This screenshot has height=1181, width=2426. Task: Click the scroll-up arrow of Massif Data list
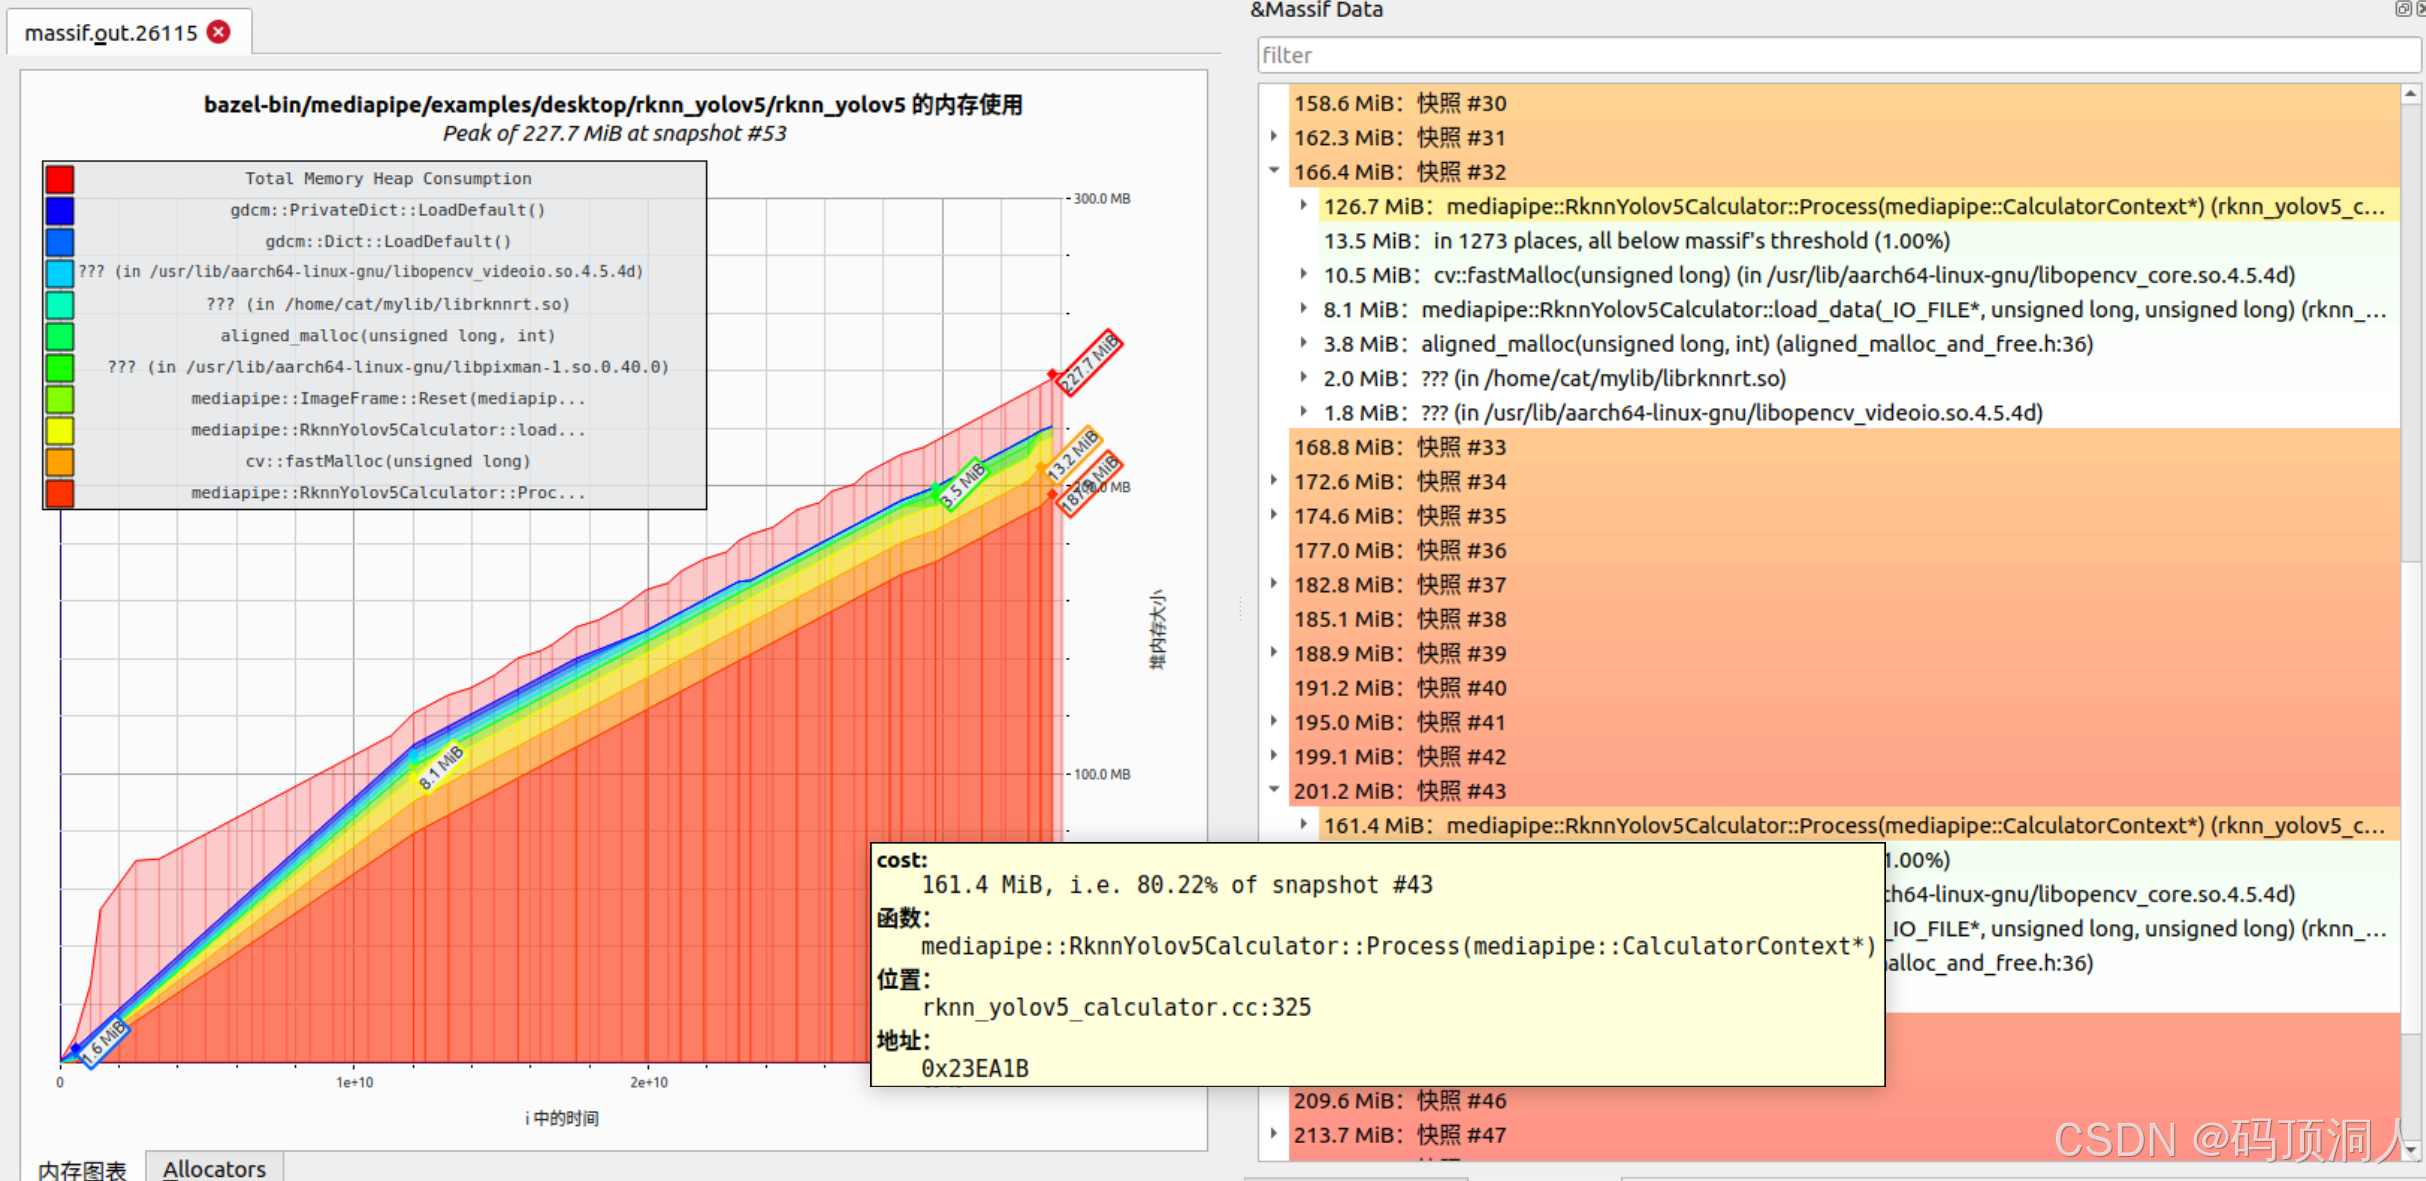point(2411,94)
